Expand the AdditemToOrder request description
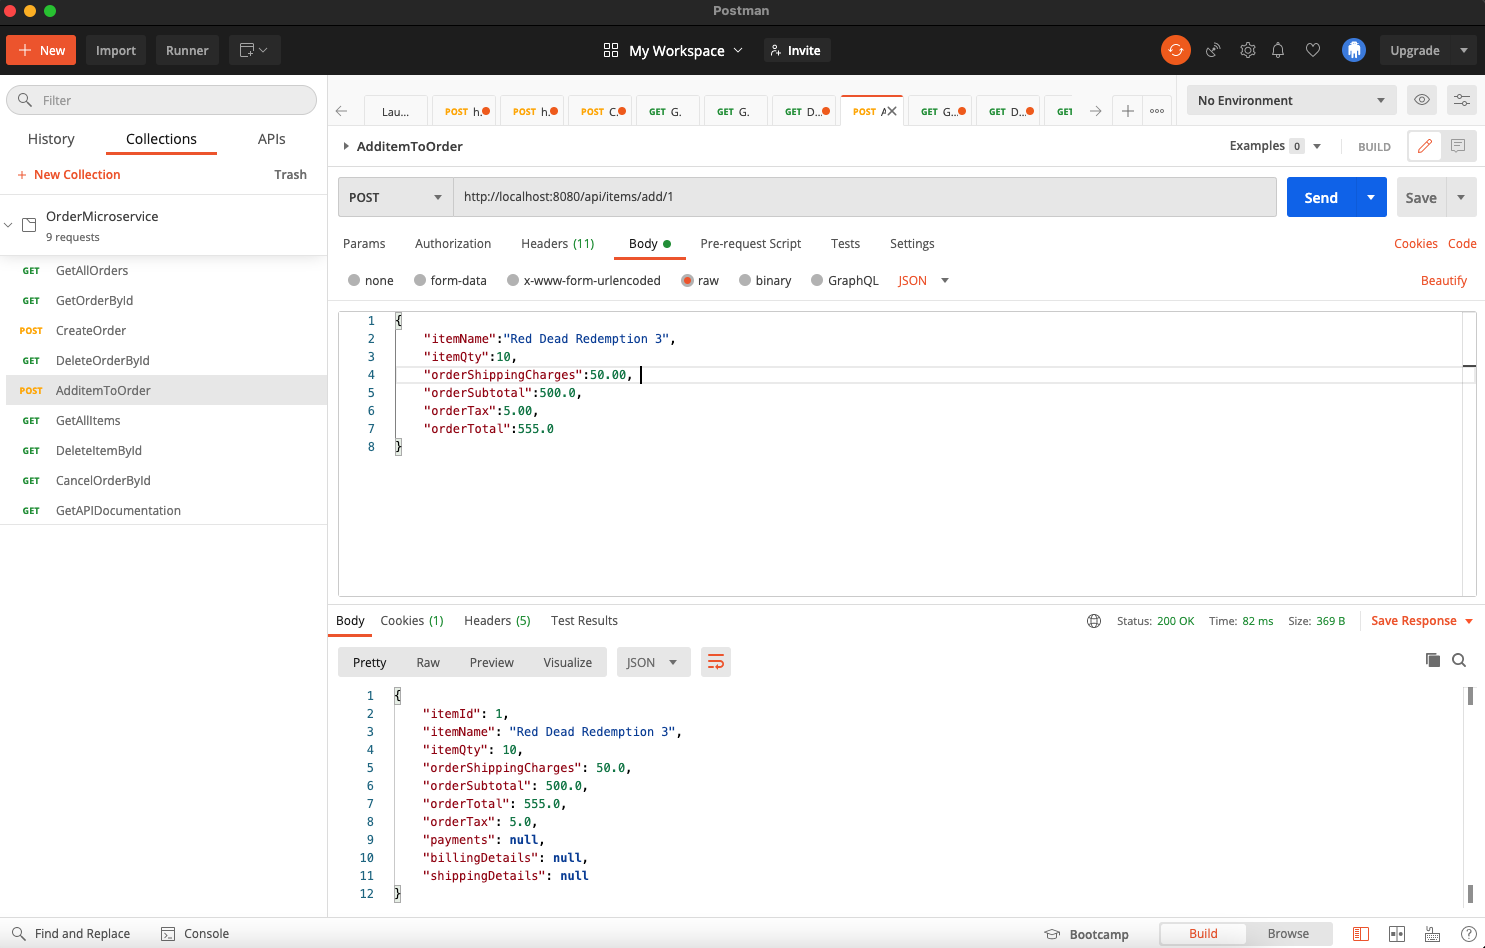 coord(346,146)
